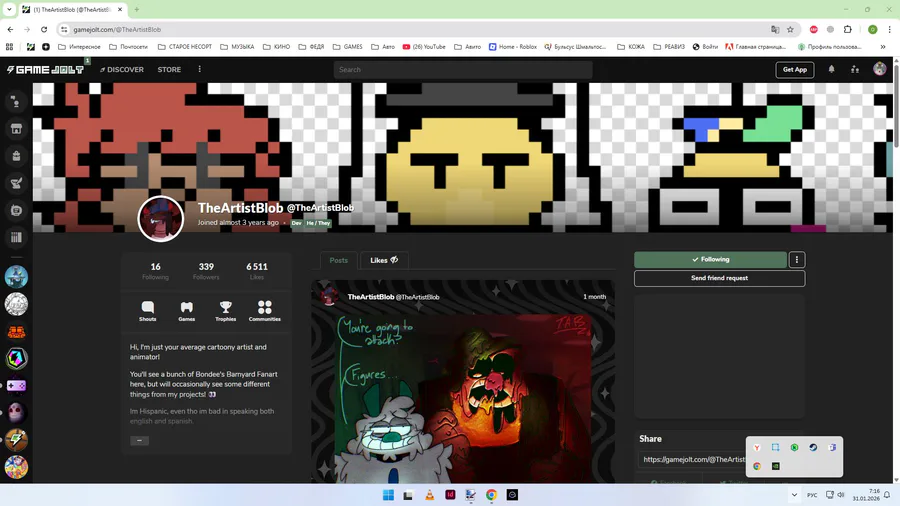
Task: Open the GAMES bookmarks folder
Action: tap(348, 47)
